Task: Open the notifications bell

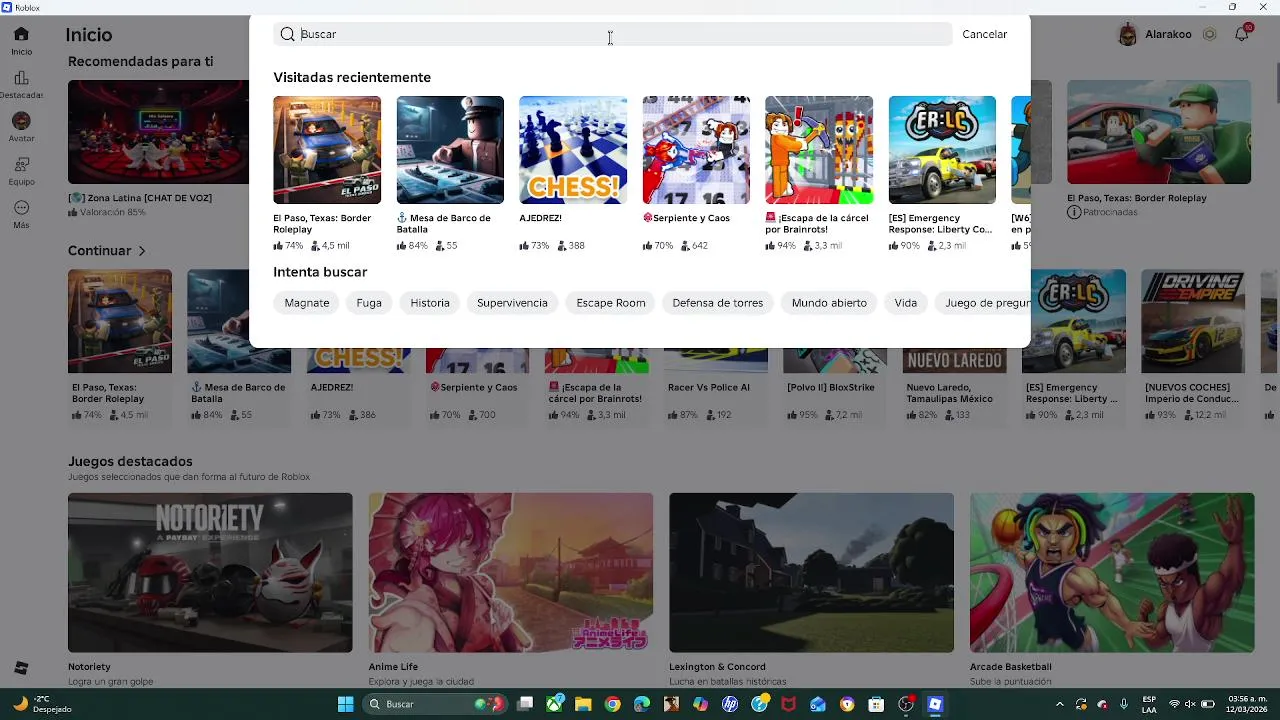Action: click(x=1242, y=34)
